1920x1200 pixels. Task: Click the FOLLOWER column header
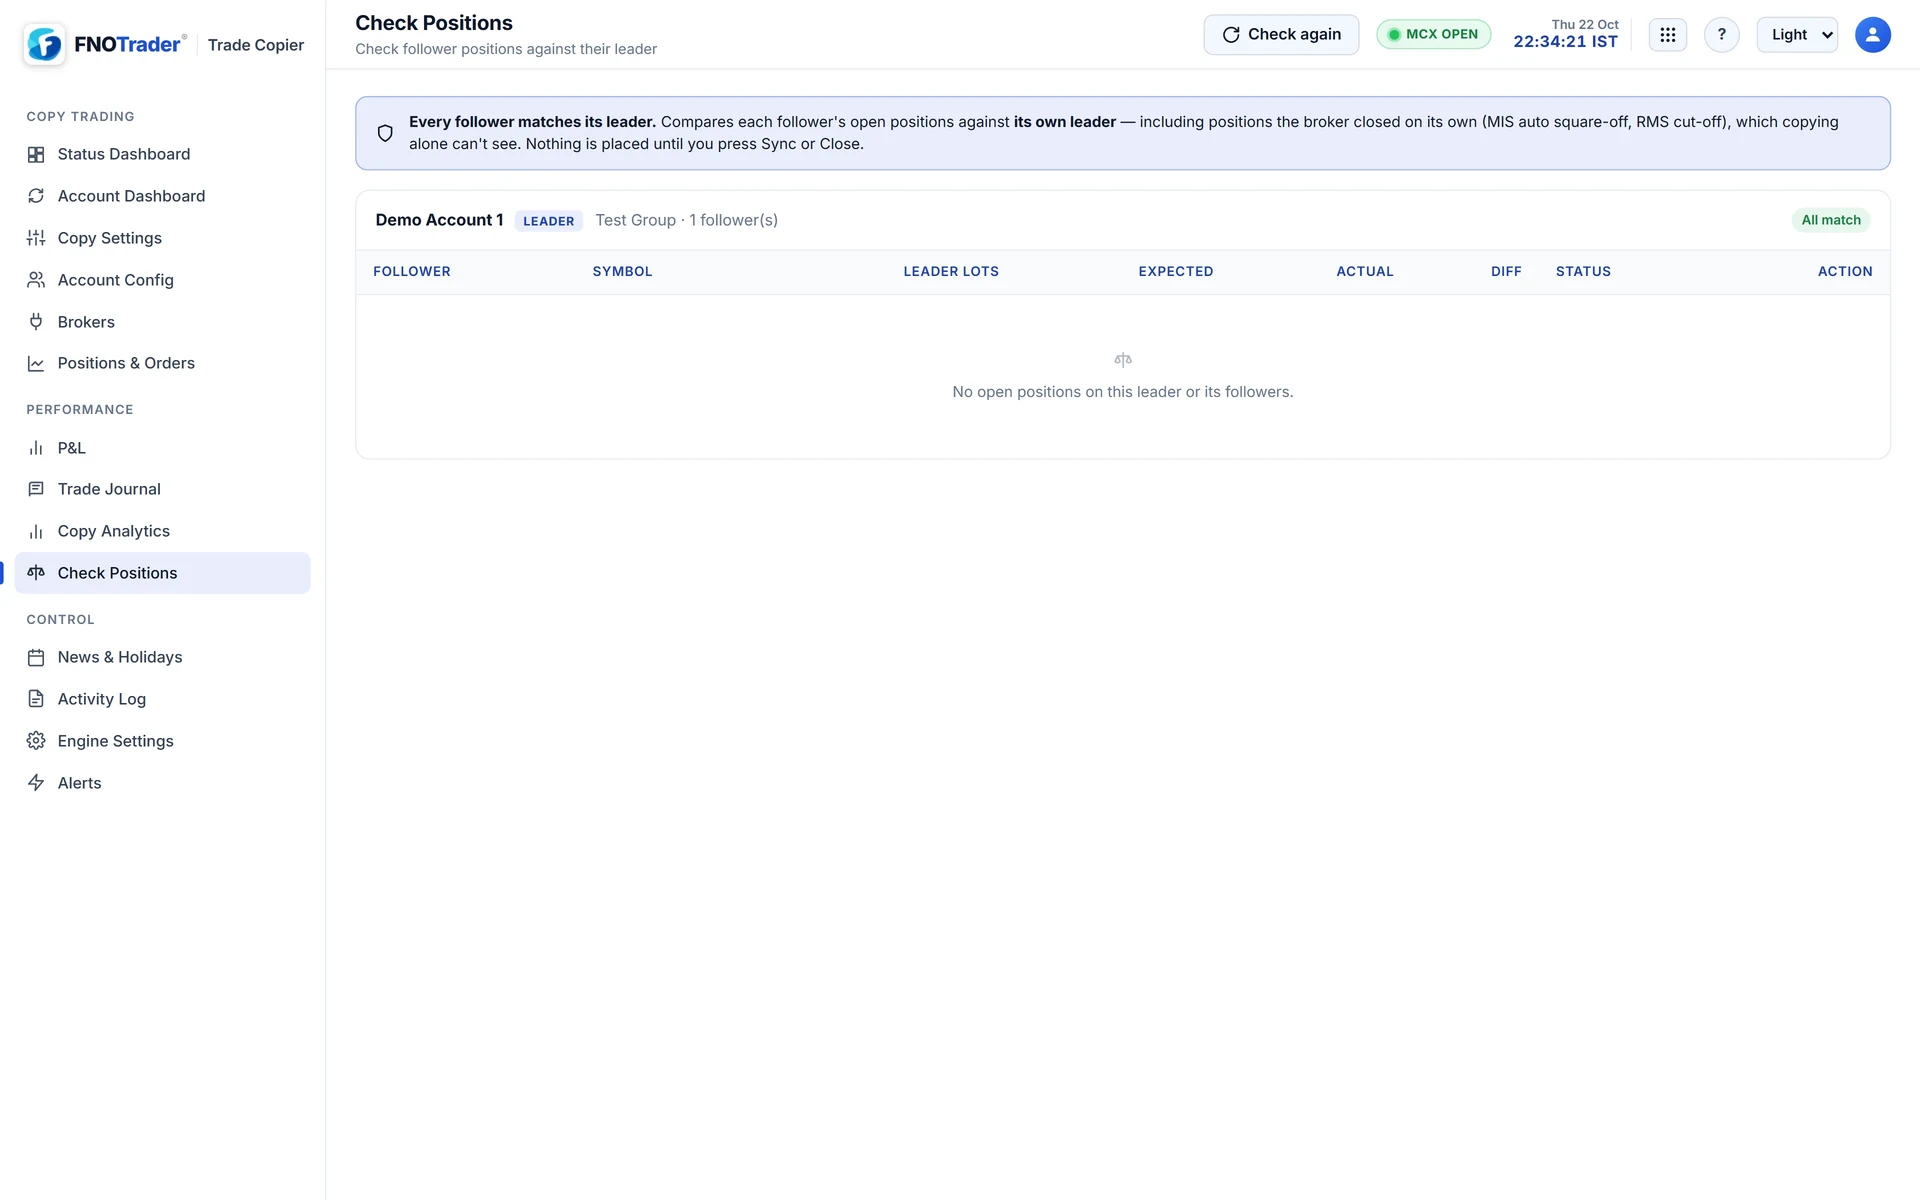click(412, 272)
